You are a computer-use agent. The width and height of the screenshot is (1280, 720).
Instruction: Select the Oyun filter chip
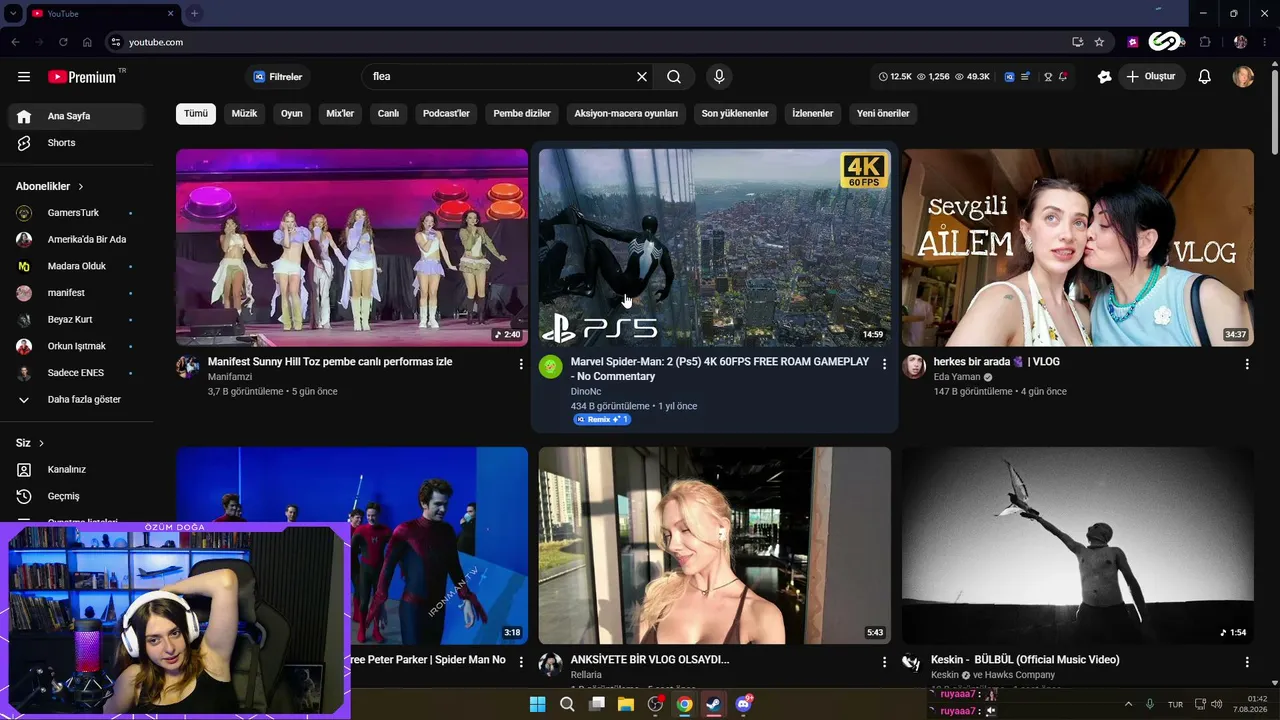pyautogui.click(x=292, y=114)
